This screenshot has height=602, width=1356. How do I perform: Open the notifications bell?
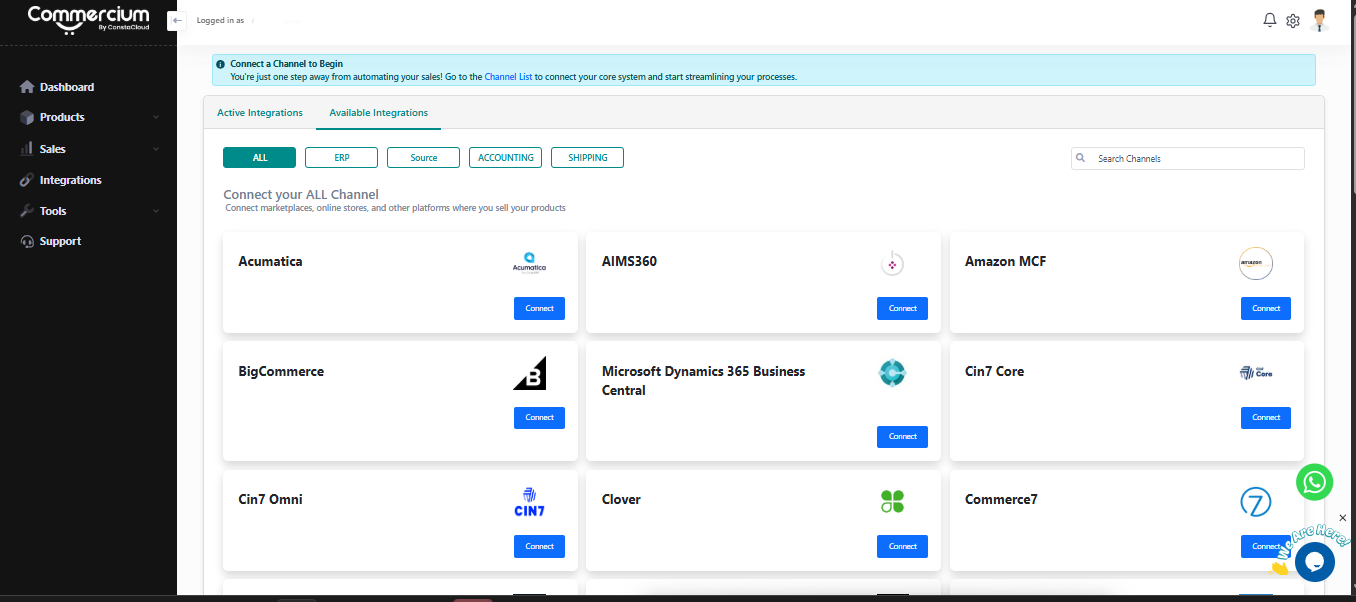[1270, 20]
